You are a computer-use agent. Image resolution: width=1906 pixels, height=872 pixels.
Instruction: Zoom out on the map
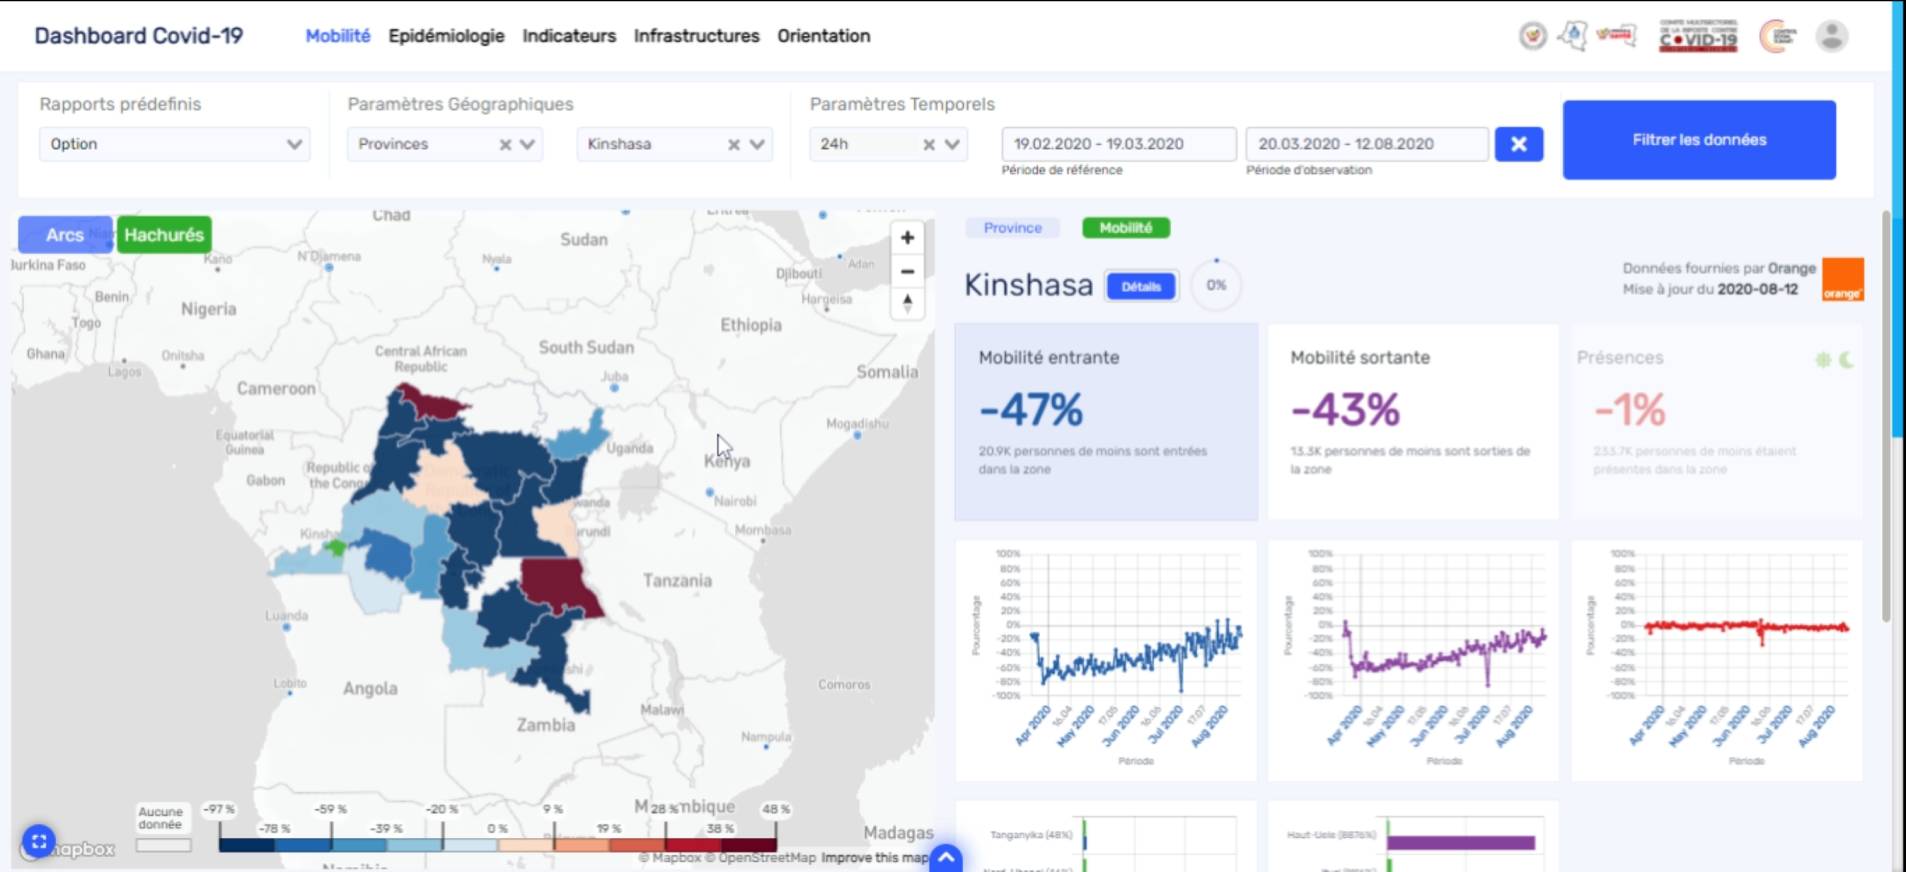(907, 271)
